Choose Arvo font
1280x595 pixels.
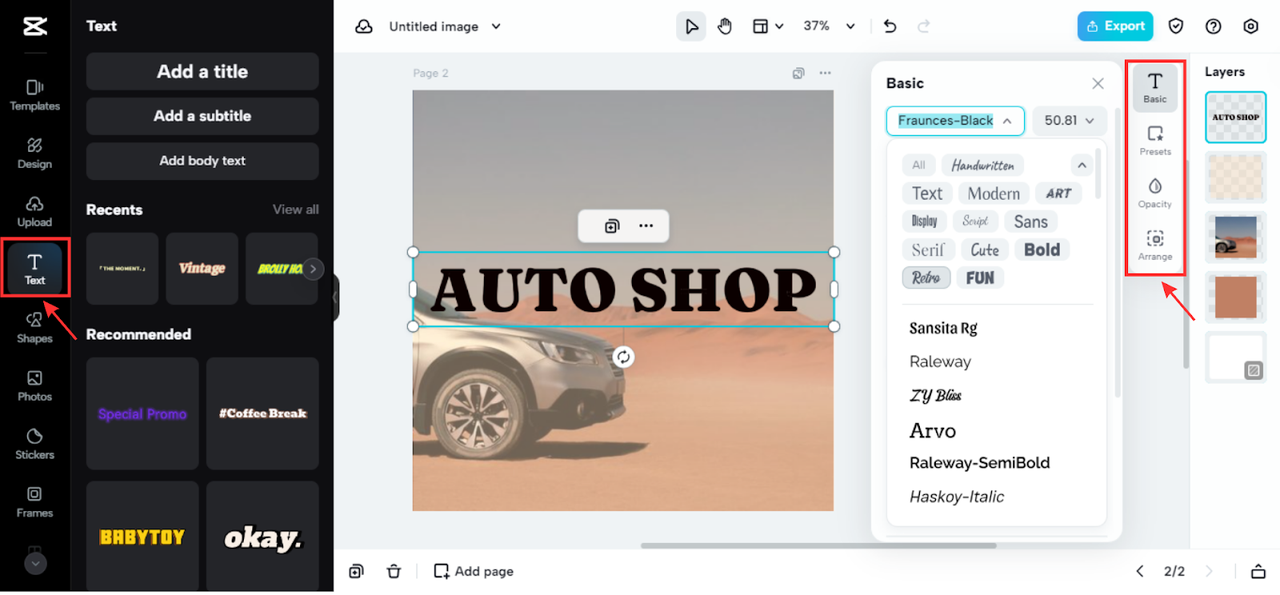(933, 430)
